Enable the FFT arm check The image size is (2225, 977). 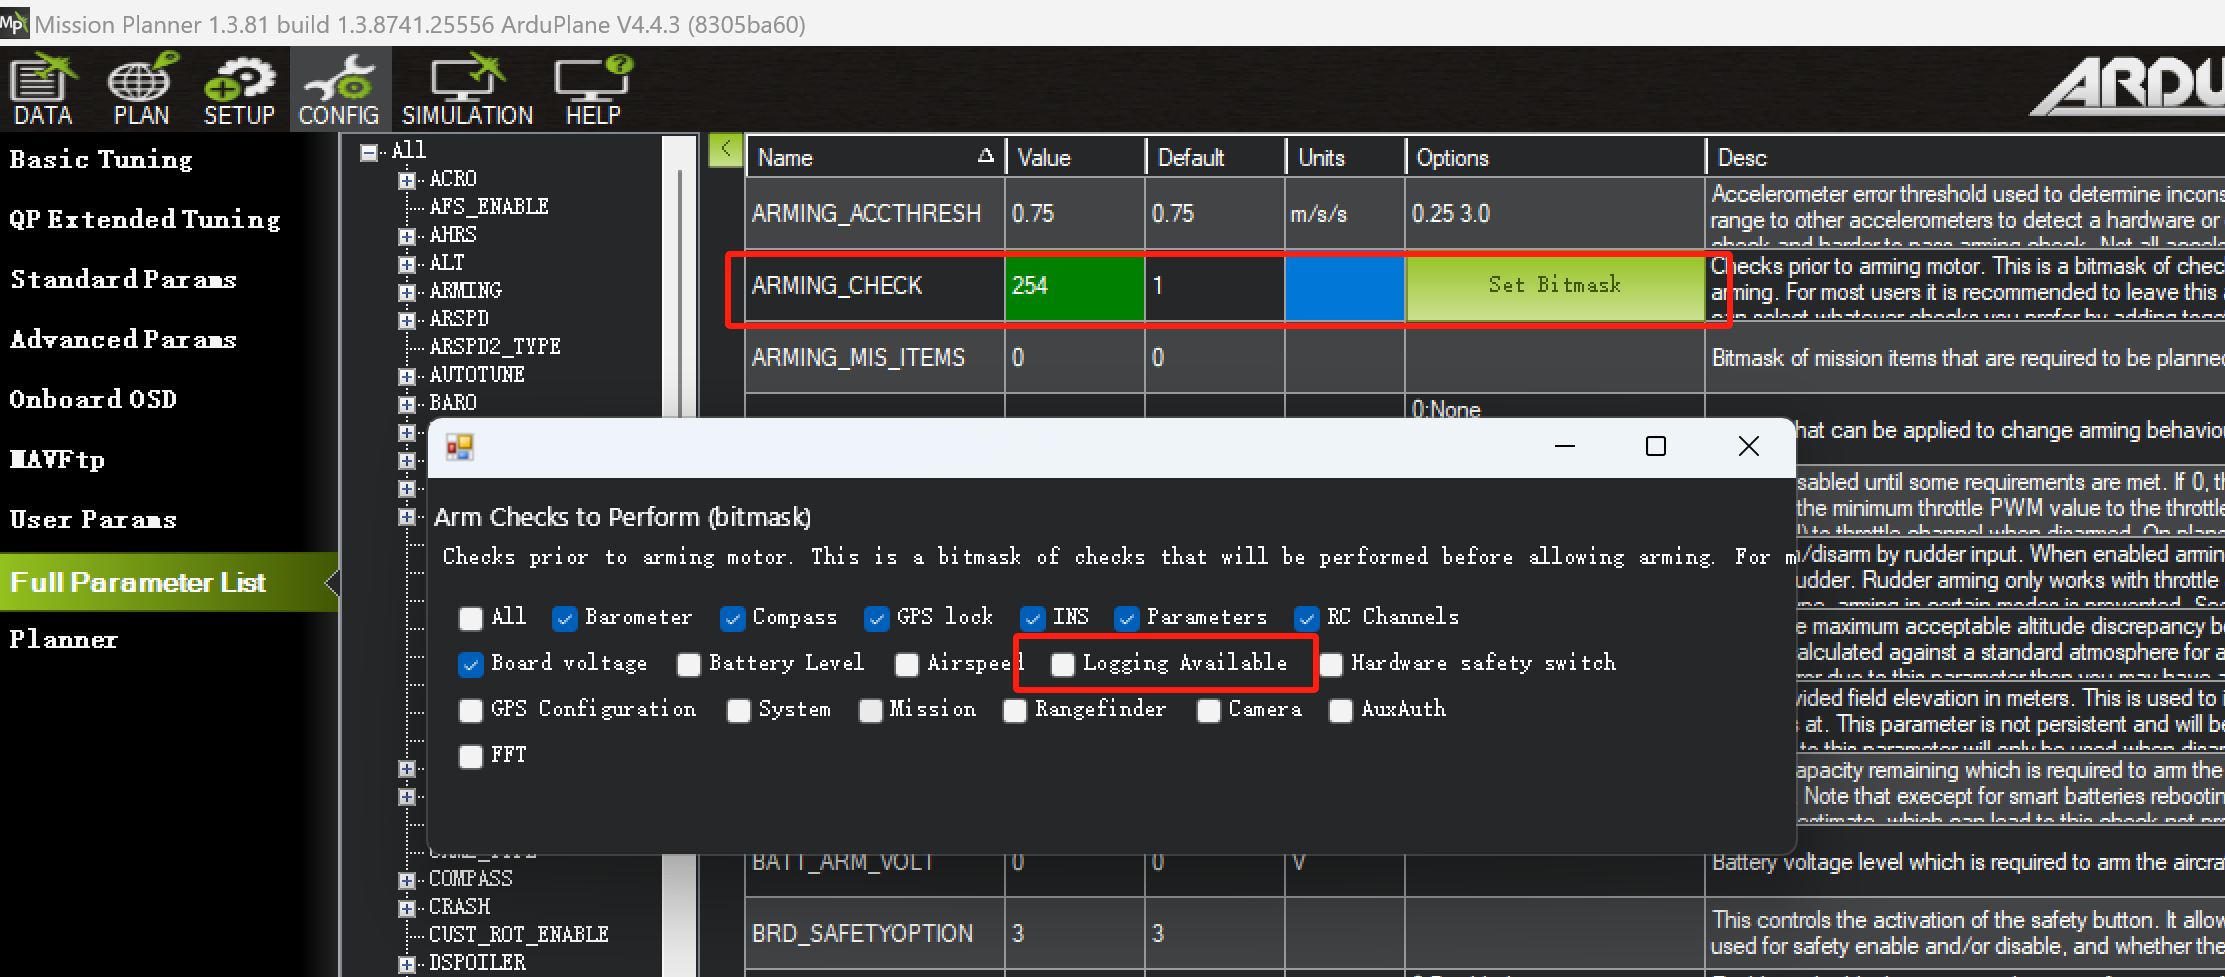[x=471, y=756]
